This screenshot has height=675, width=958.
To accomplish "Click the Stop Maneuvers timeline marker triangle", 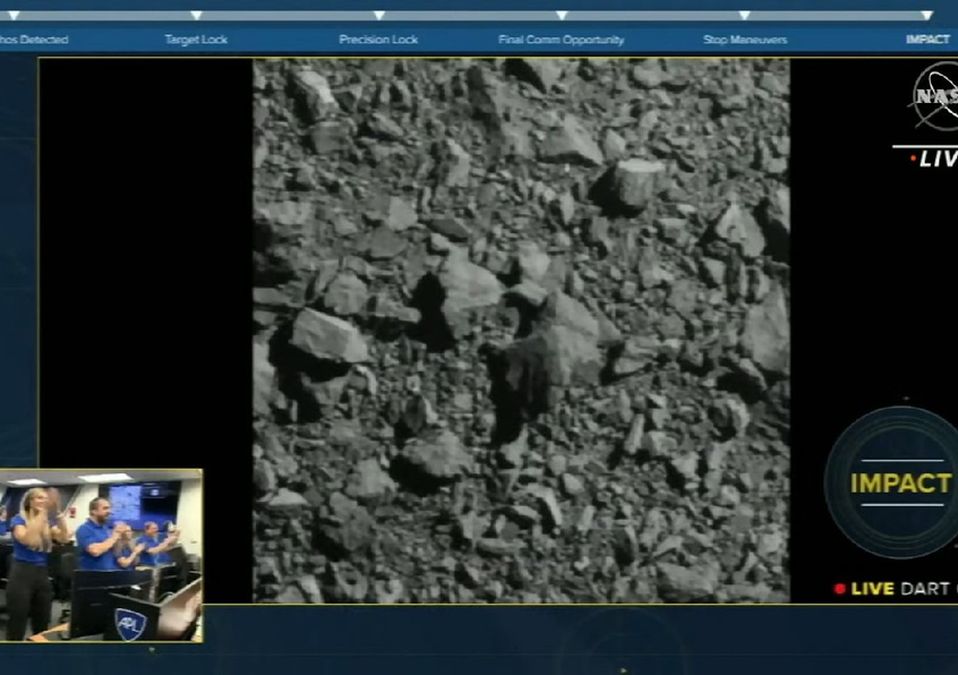I will 744,15.
